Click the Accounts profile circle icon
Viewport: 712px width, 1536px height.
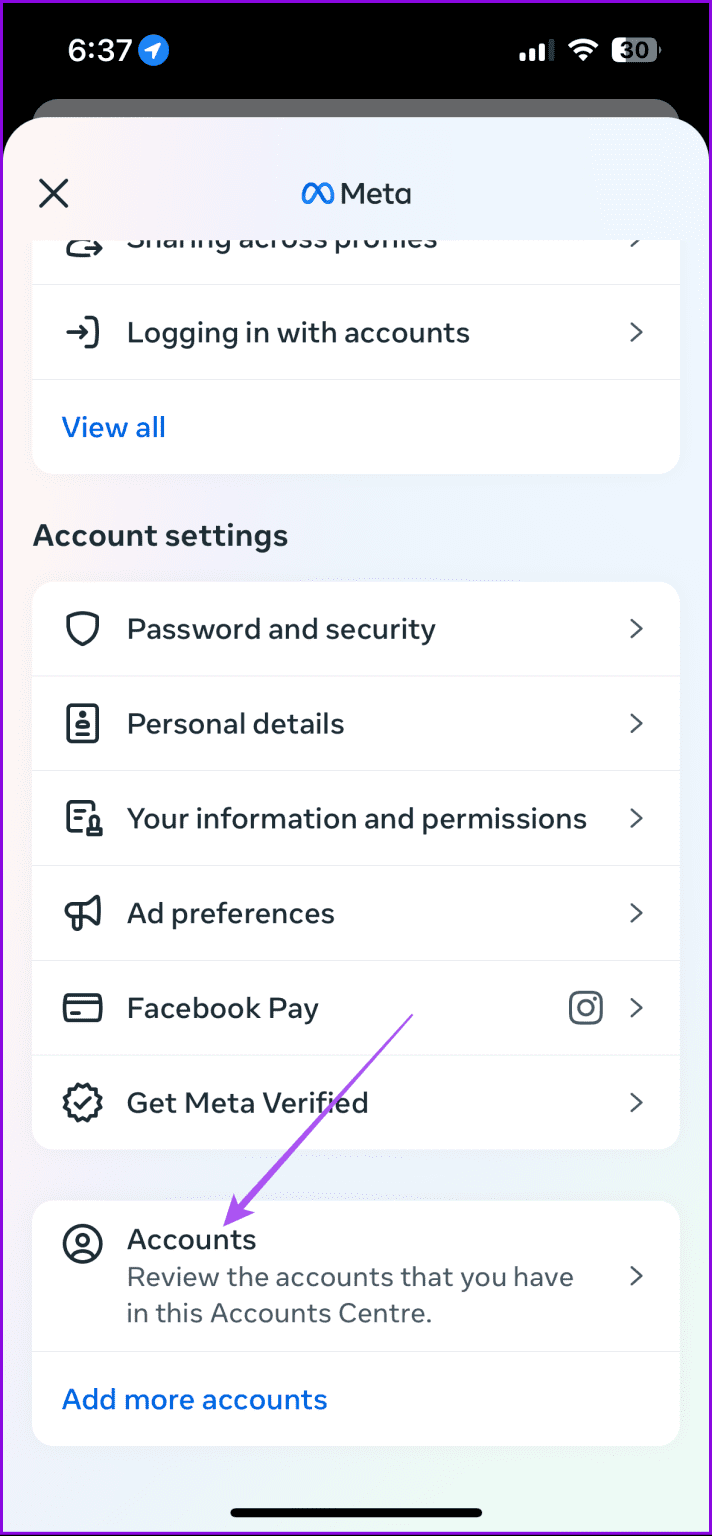(82, 1243)
